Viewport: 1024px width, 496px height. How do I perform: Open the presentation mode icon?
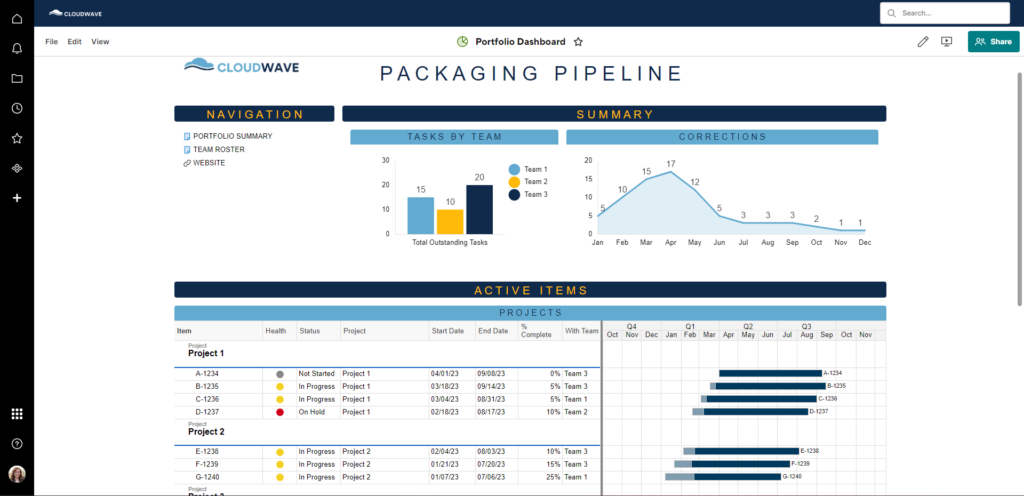[947, 42]
